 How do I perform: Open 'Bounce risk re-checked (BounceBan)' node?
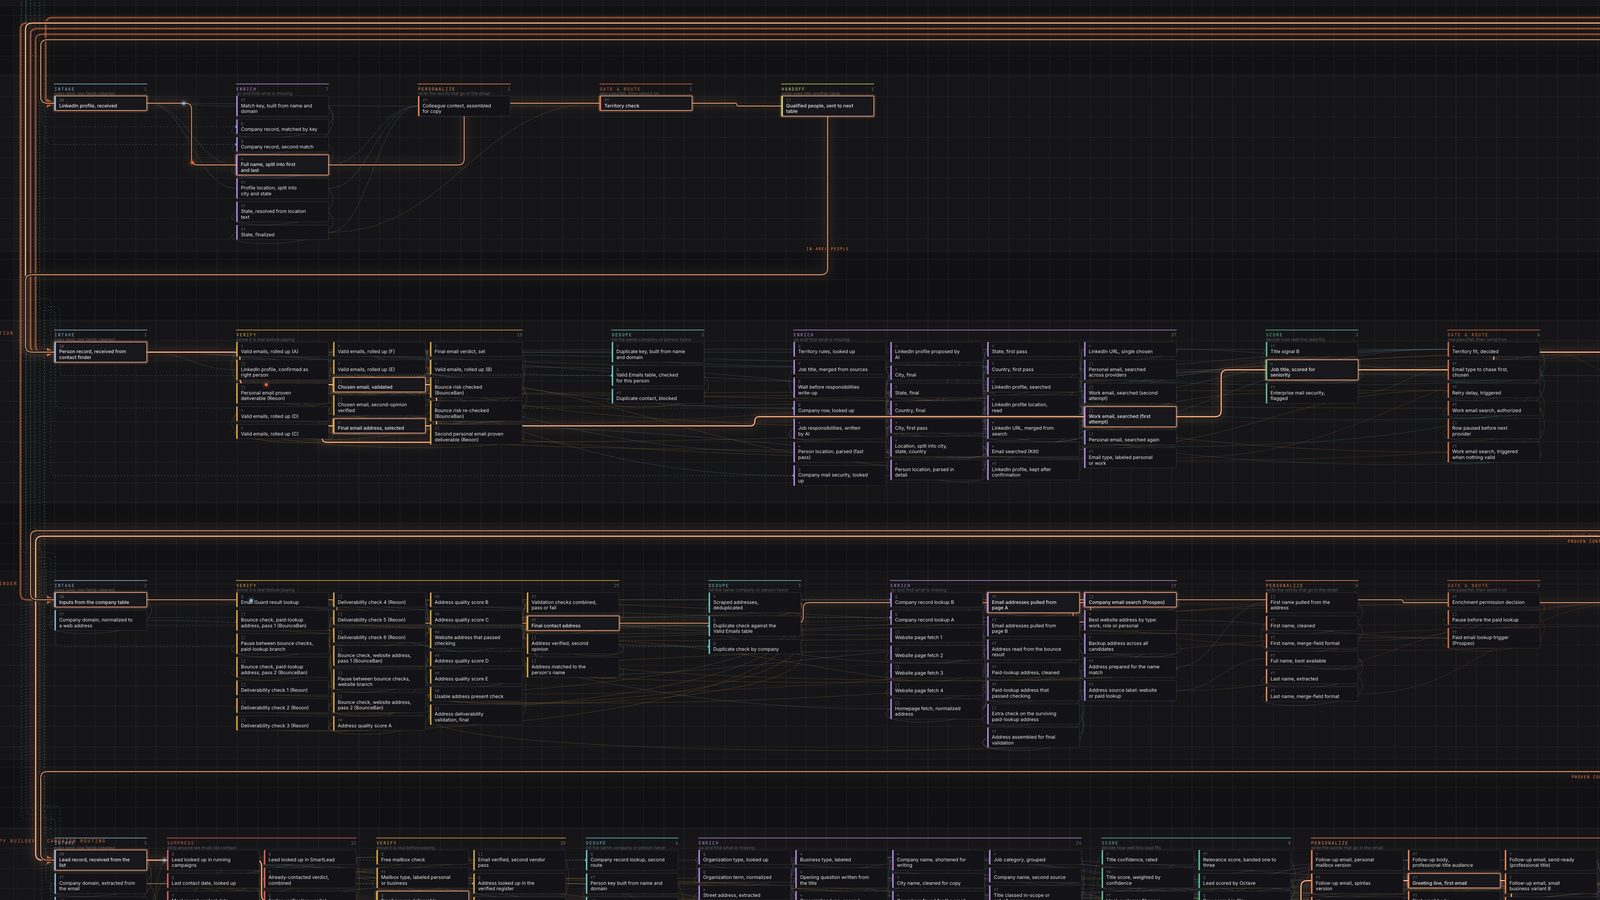(477, 412)
